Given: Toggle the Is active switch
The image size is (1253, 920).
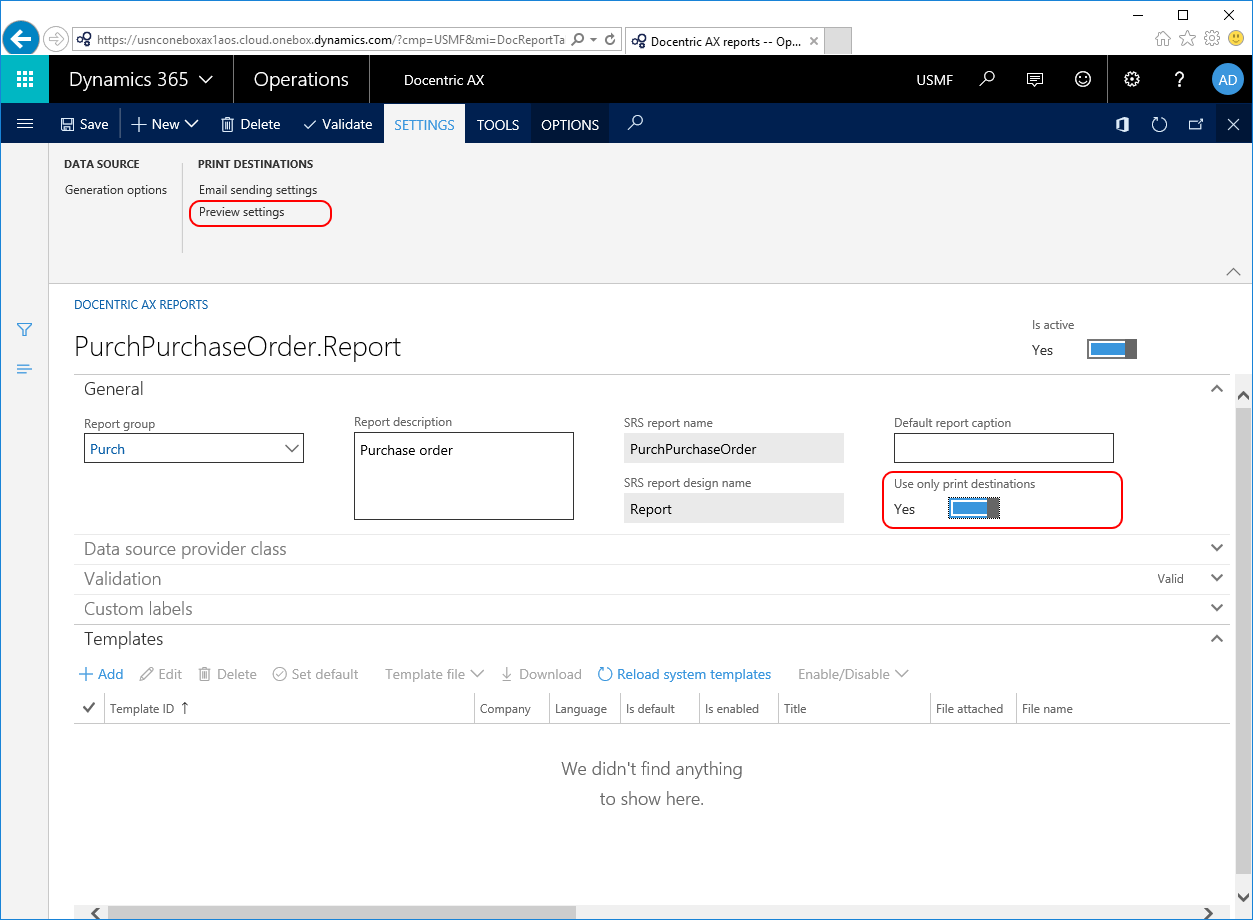Looking at the screenshot, I should pyautogui.click(x=1112, y=349).
